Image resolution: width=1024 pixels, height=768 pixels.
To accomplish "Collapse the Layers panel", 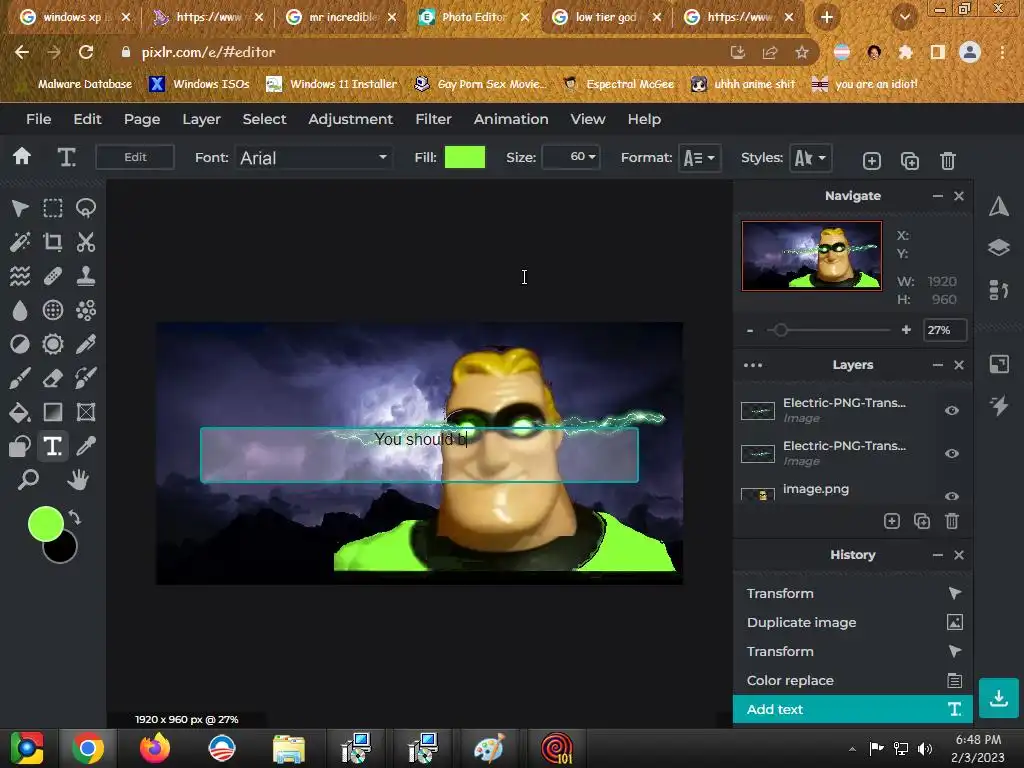I will 938,365.
